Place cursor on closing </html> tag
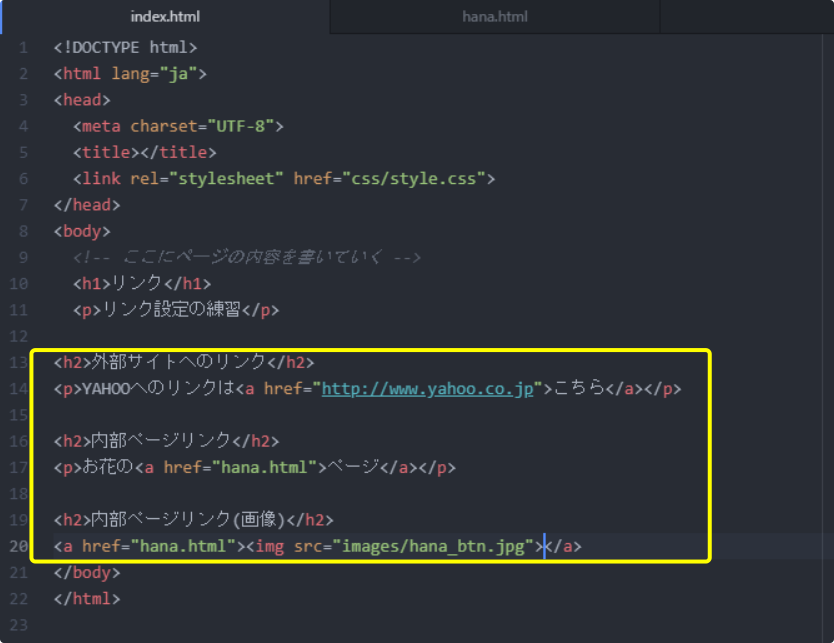Screen dimensions: 834x643 [x=87, y=599]
